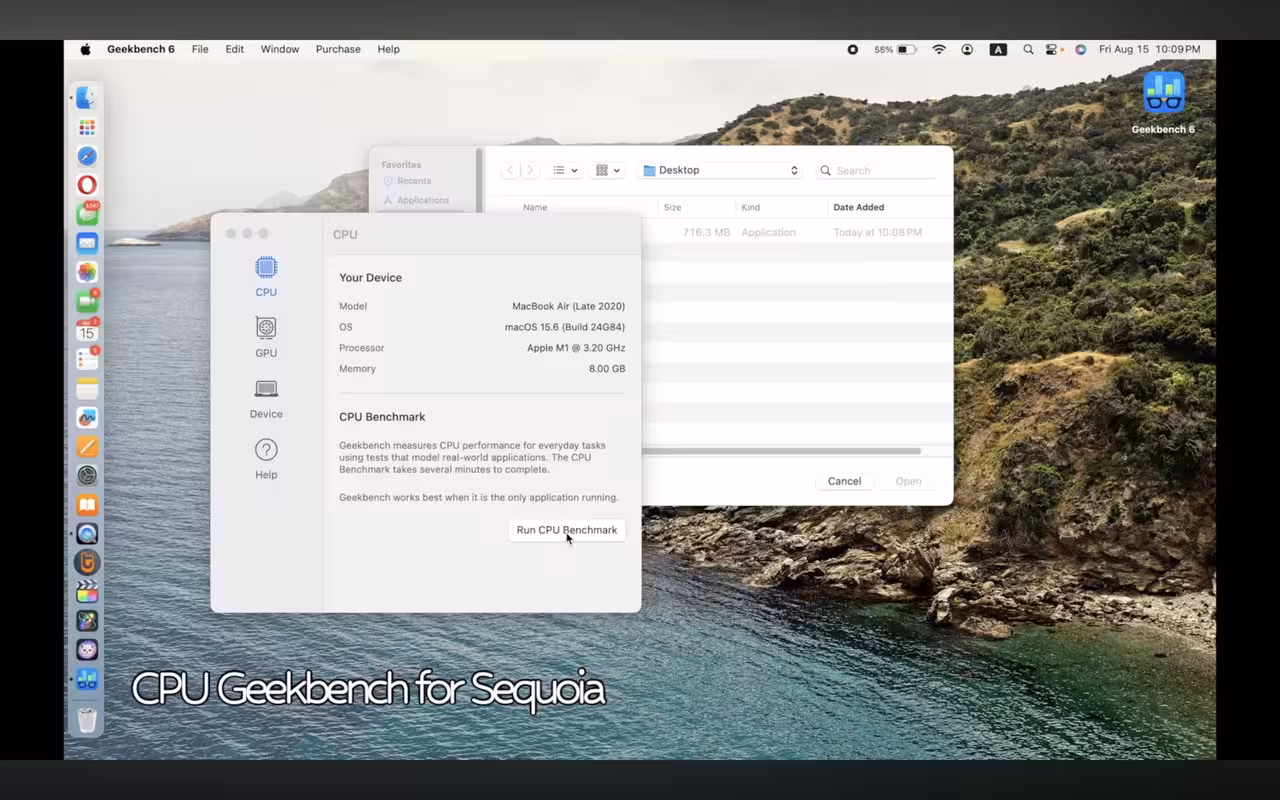Open Photos from the Dock
Image resolution: width=1280 pixels, height=800 pixels.
click(87, 272)
